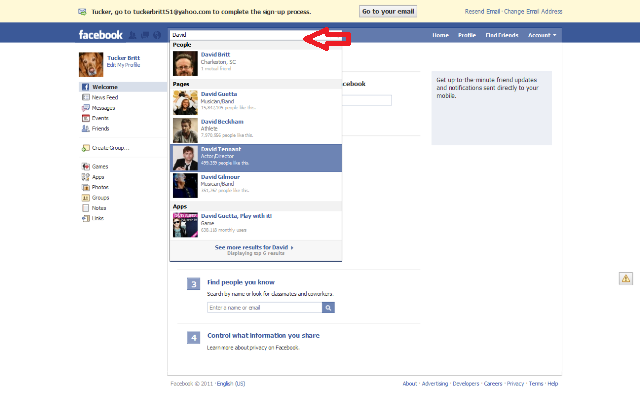640x405 pixels.
Task: Open Careers footer link
Action: pos(493,384)
